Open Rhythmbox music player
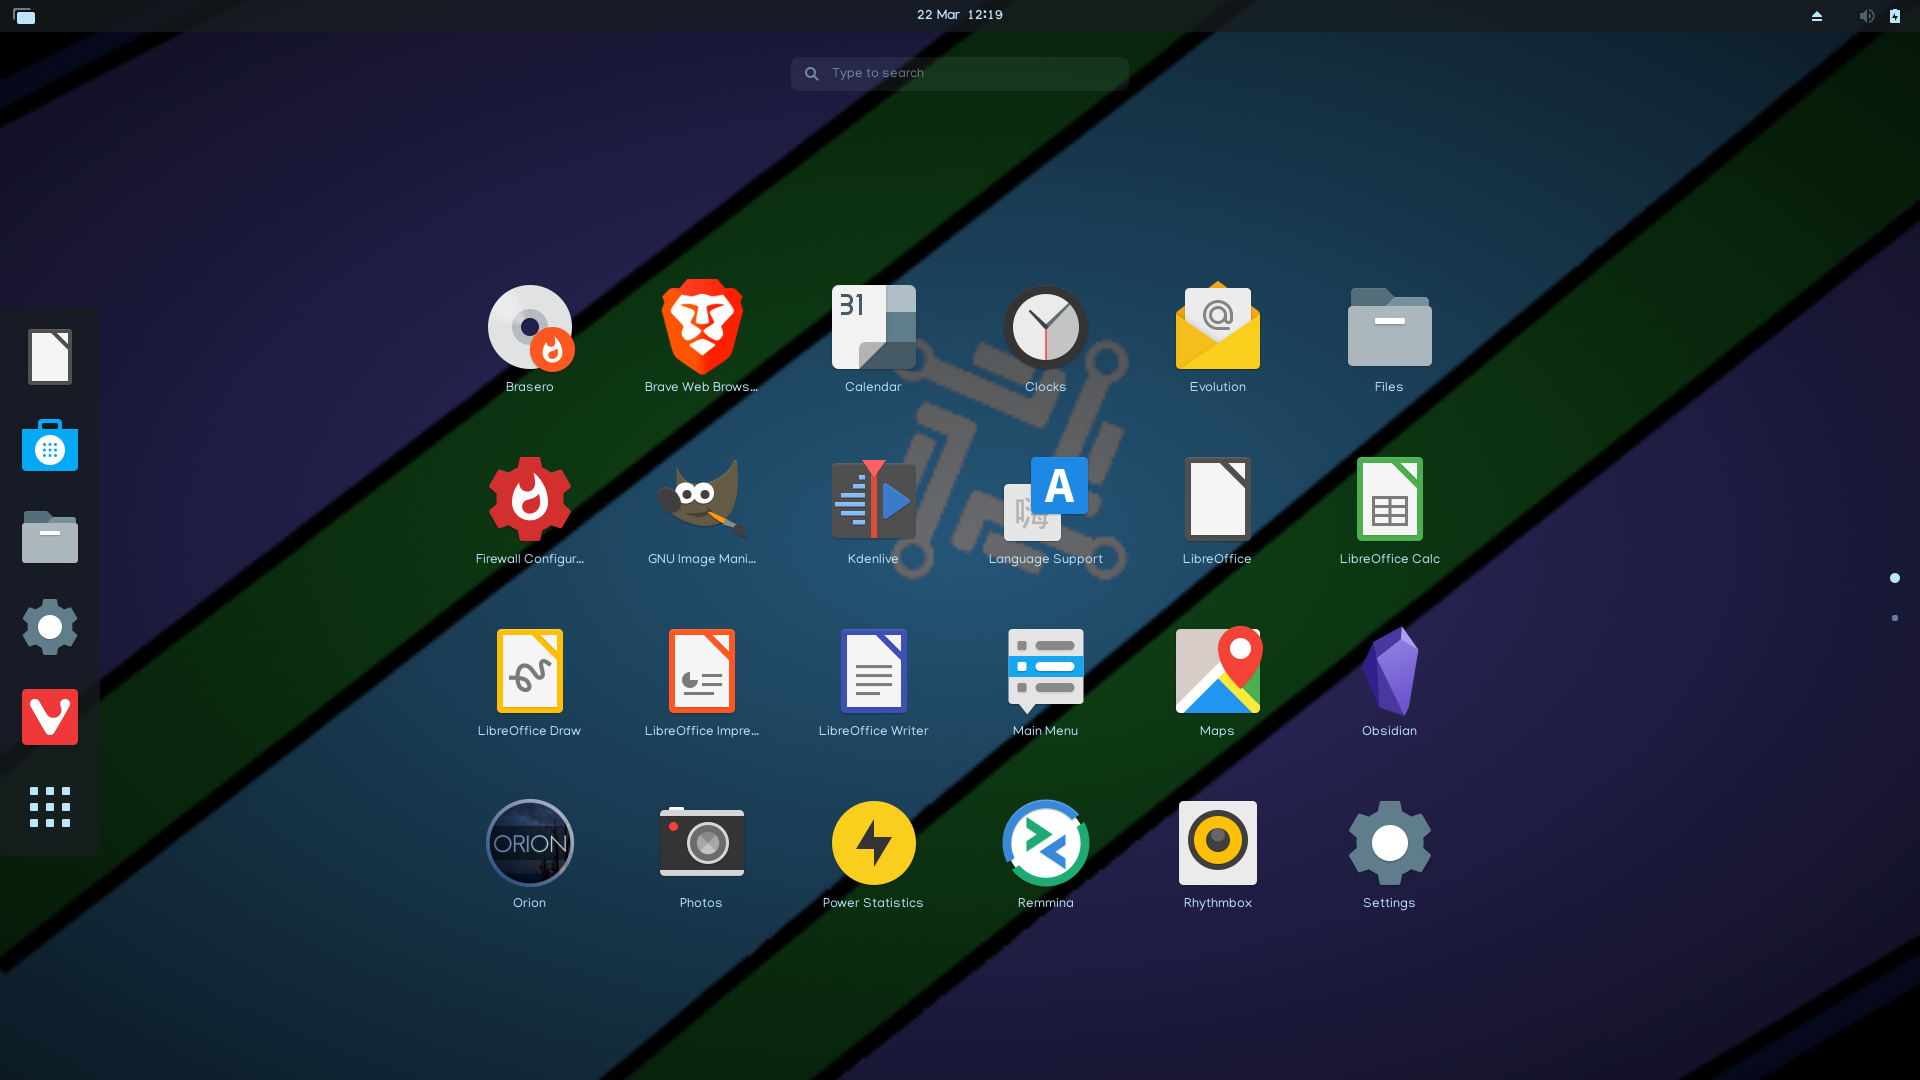 point(1217,844)
